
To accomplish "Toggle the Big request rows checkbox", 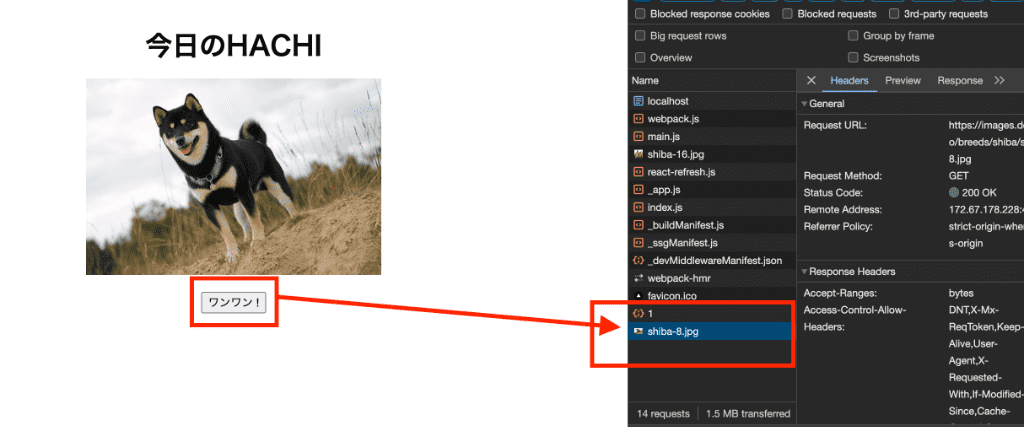I will coord(640,36).
